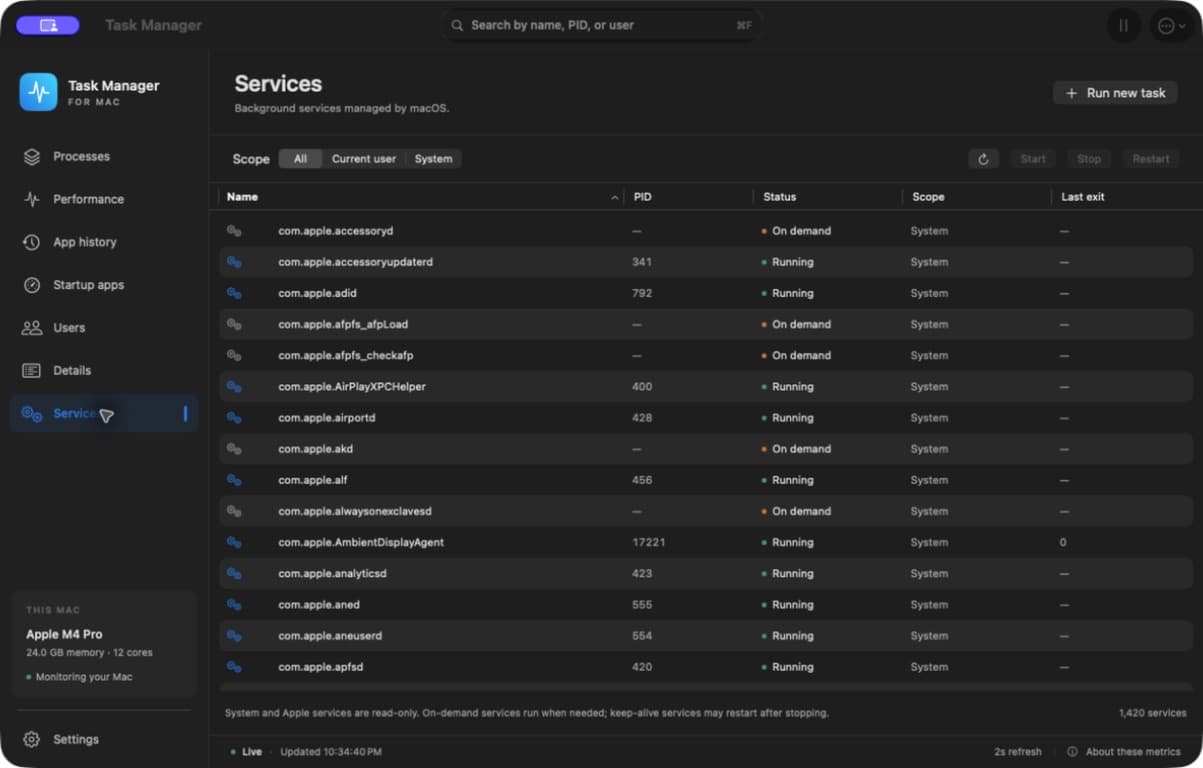Select the com.apple.akd service name
Screen dimensions: 1203x768
pyautogui.click(x=316, y=449)
